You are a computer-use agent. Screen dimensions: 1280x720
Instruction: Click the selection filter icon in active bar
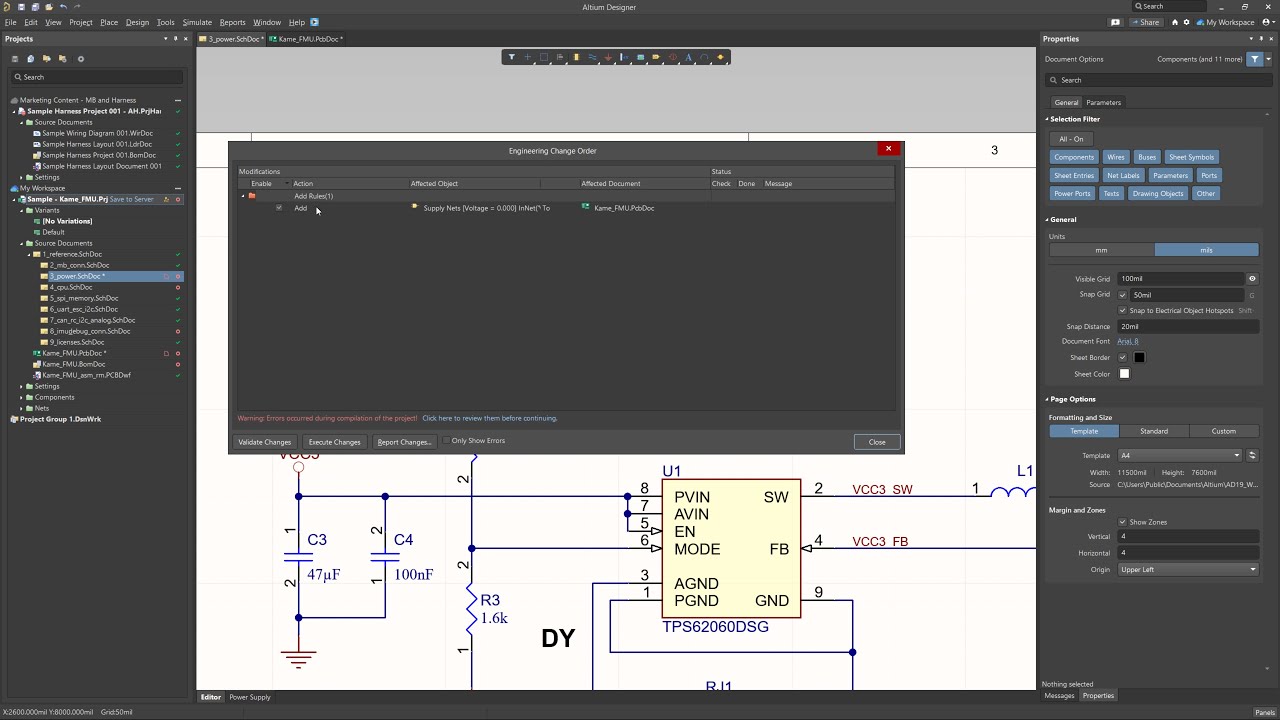(511, 57)
